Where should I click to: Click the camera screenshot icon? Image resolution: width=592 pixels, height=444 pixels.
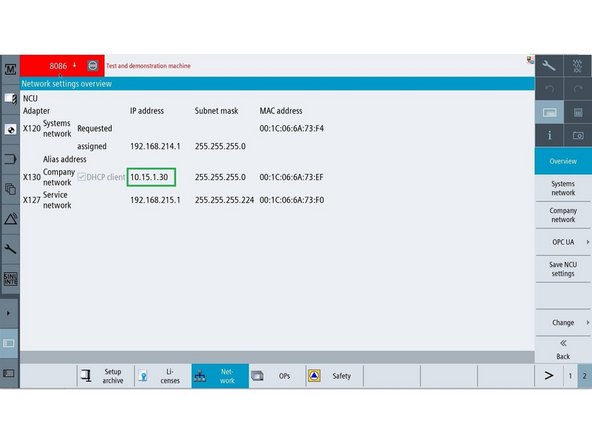578,135
